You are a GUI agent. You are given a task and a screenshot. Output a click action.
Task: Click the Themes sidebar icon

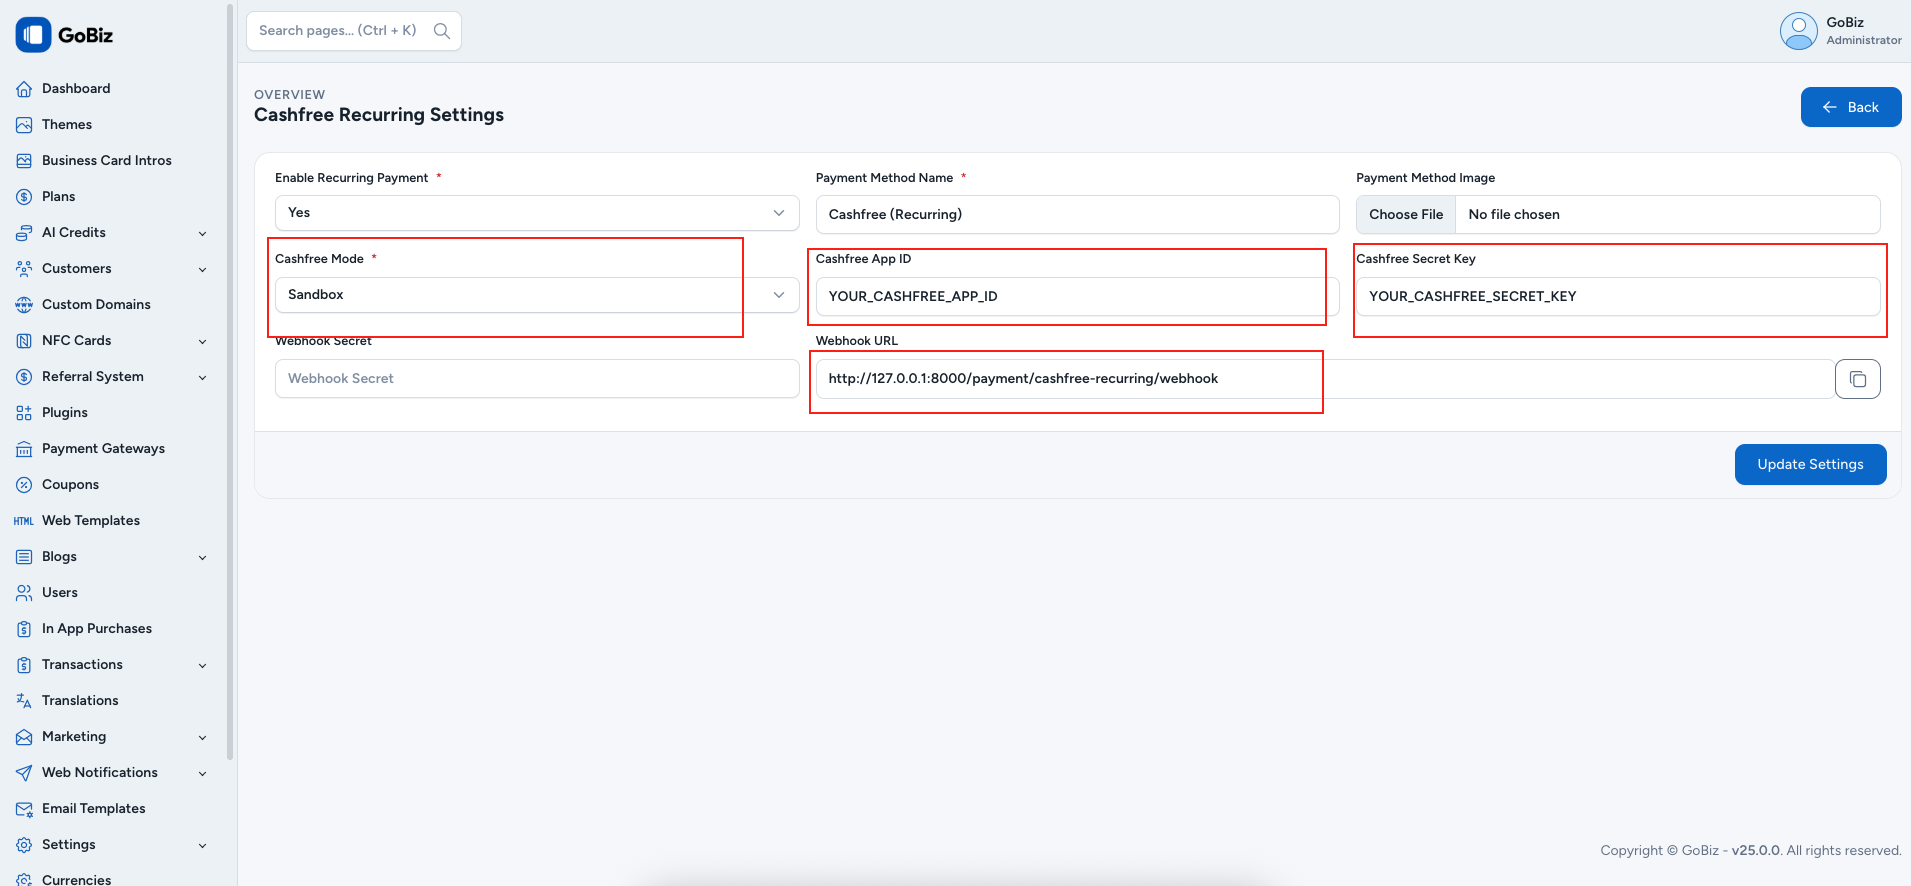[24, 125]
